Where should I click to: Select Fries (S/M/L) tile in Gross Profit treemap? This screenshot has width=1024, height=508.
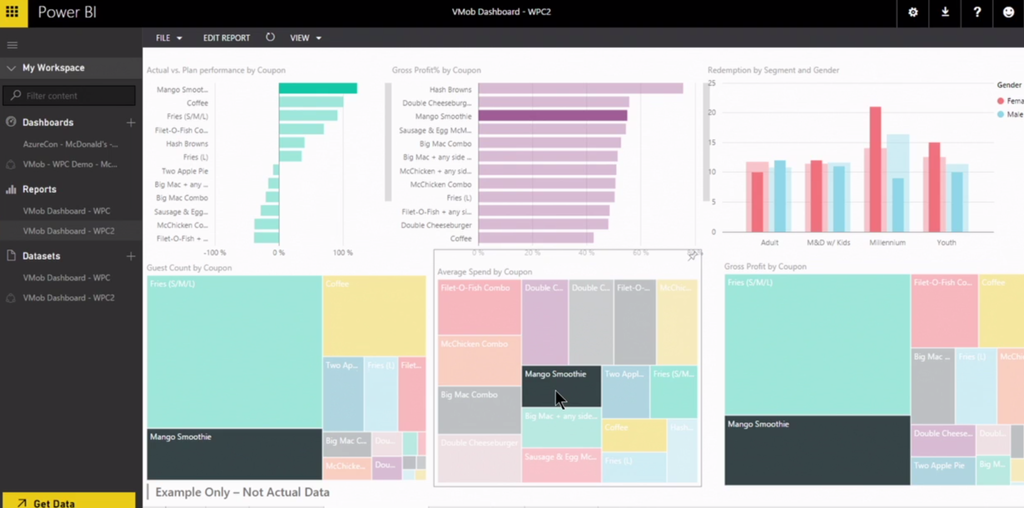point(818,344)
